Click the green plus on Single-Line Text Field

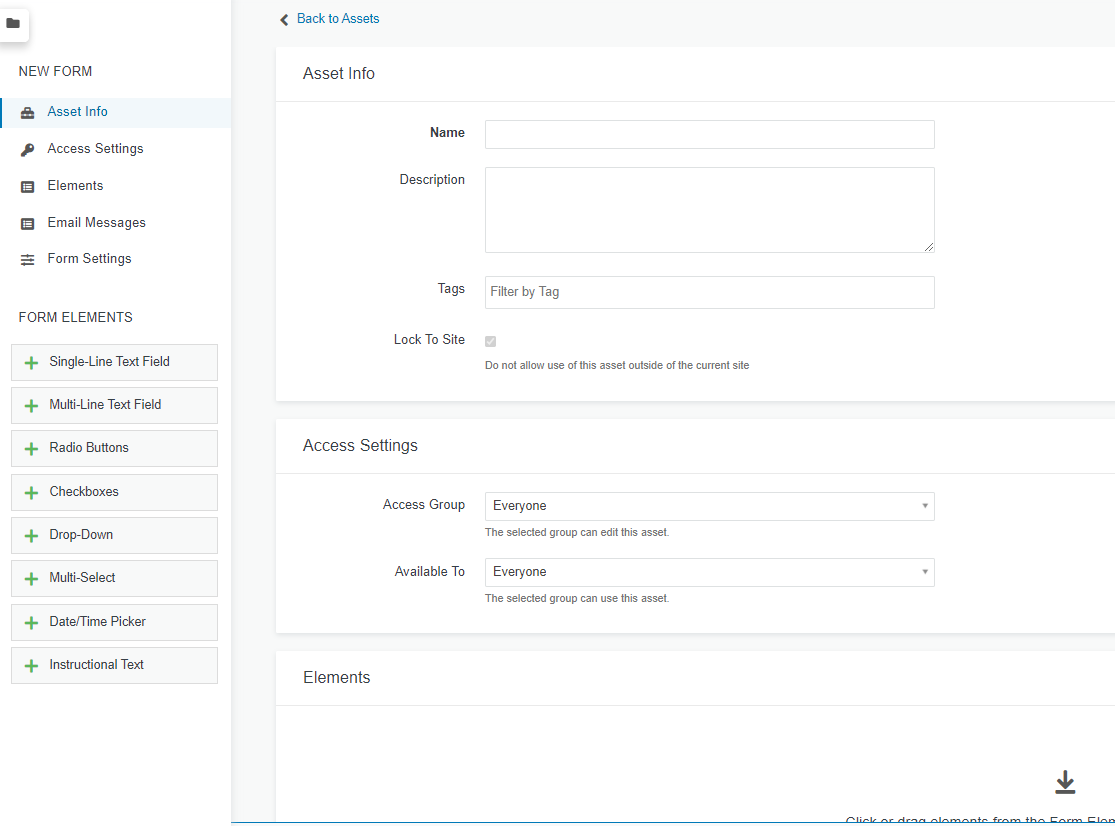coord(31,363)
